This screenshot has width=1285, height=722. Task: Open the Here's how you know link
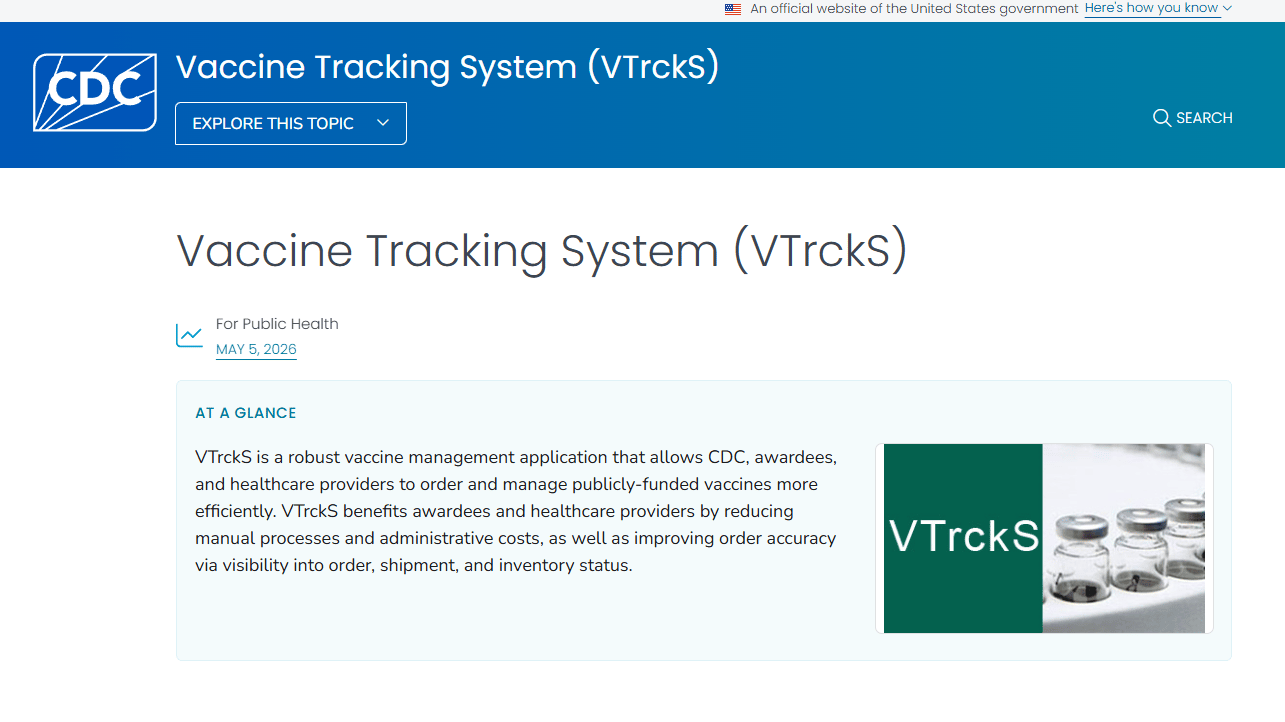coord(1151,8)
